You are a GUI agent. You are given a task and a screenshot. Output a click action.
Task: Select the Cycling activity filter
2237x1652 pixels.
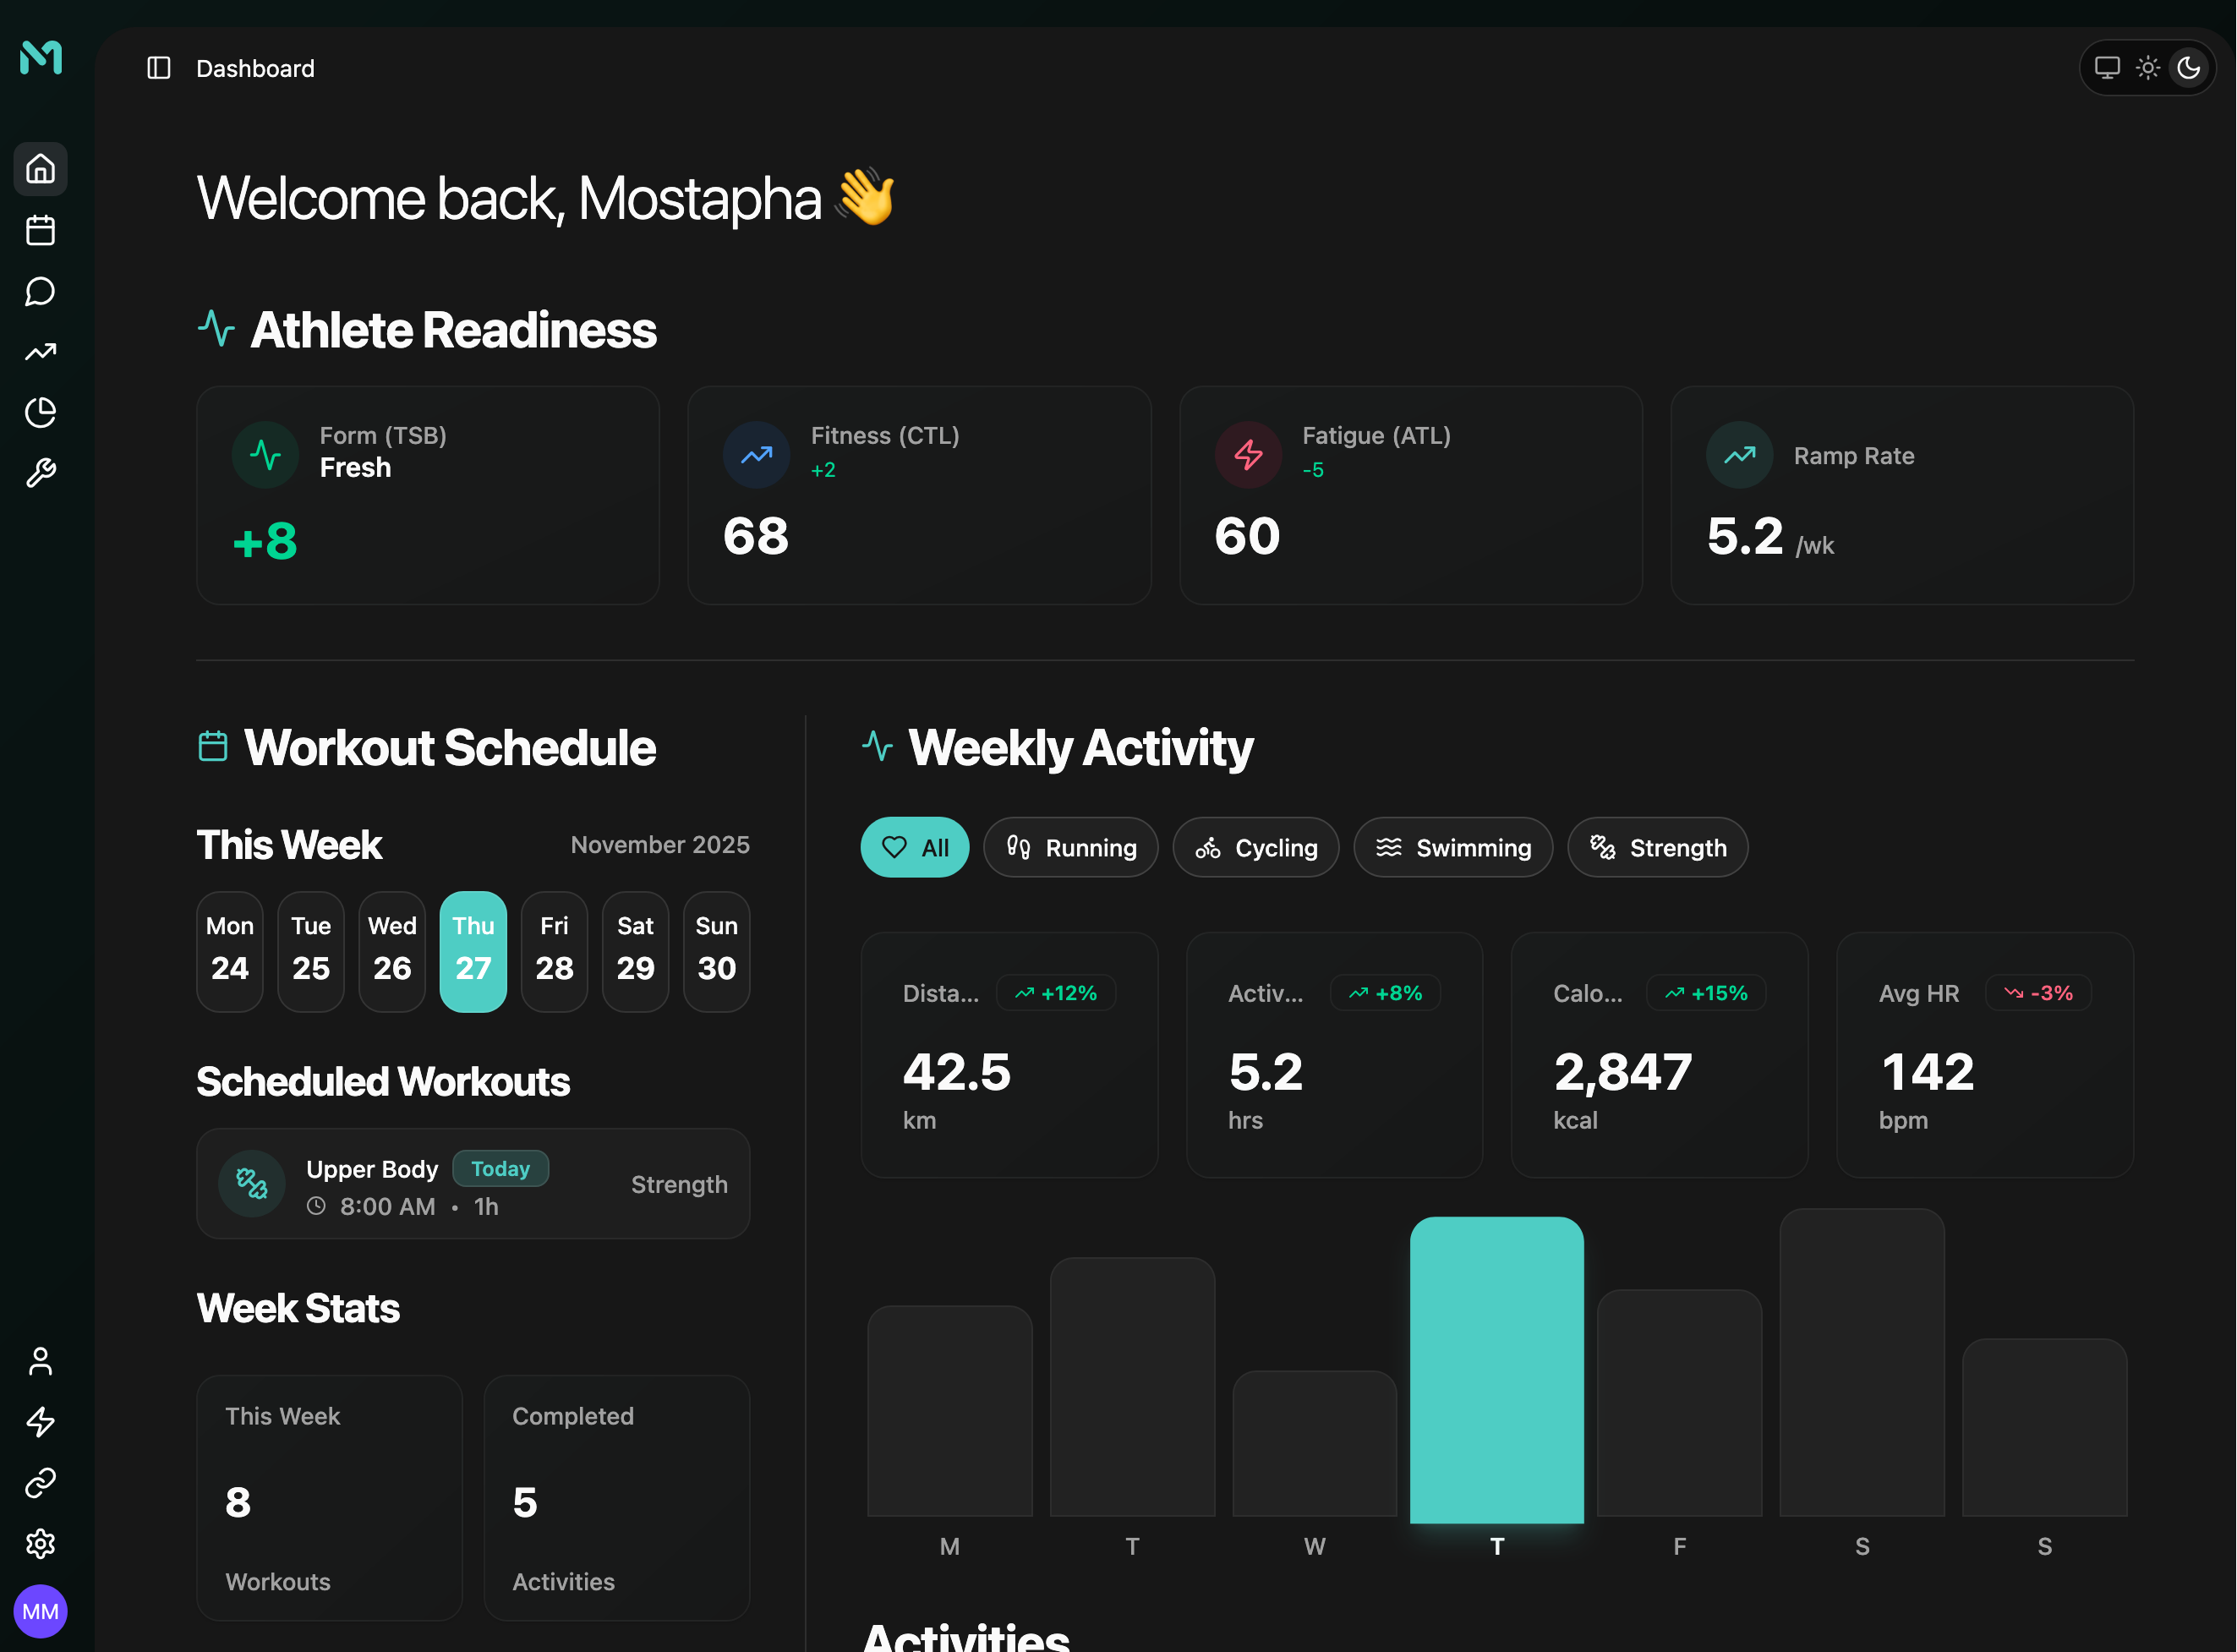(x=1255, y=848)
